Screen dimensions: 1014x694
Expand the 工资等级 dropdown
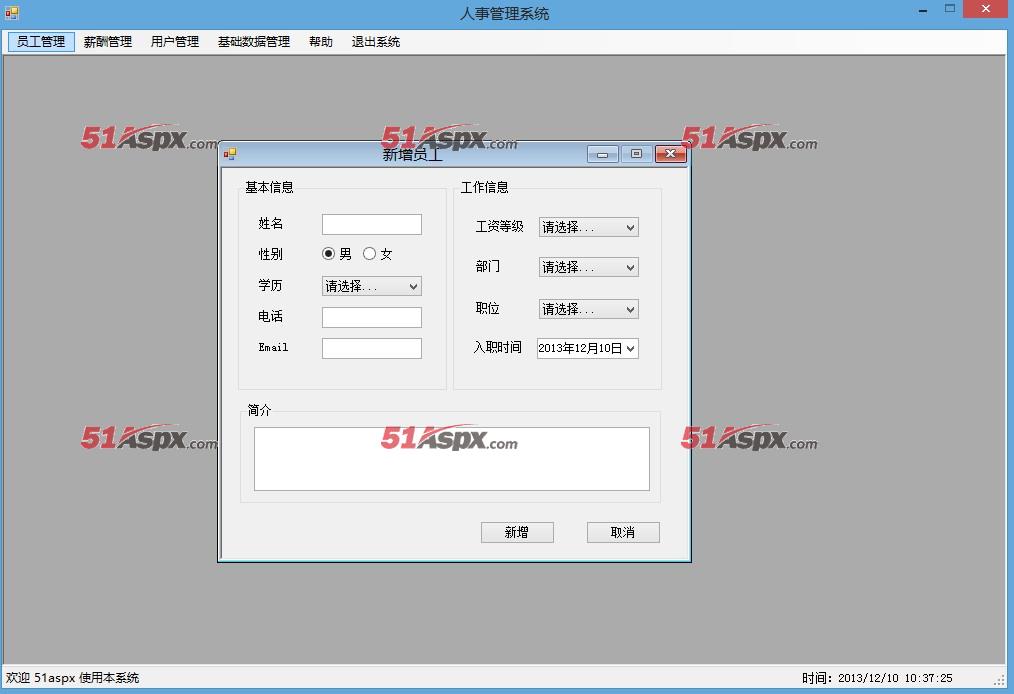point(588,227)
